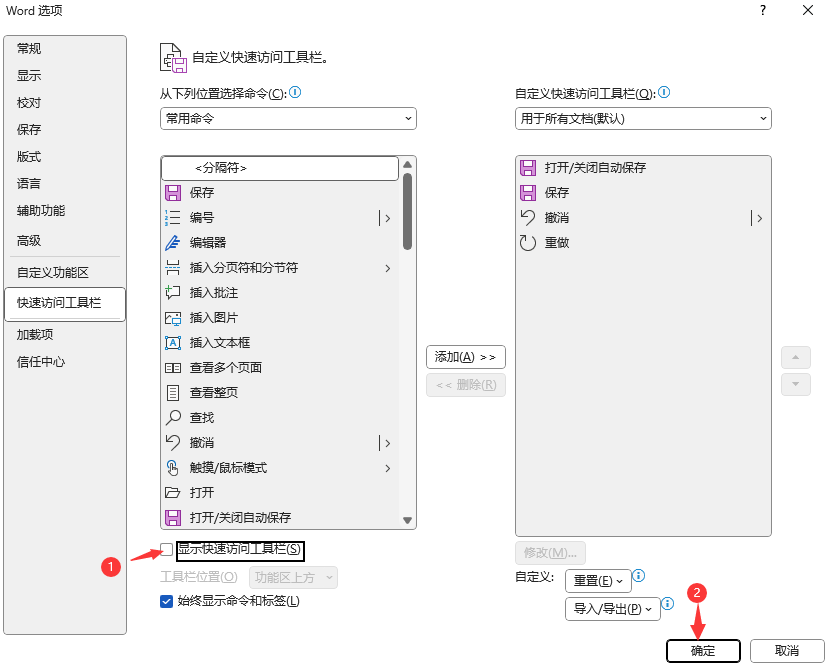Click the Open folder icon in the command list
Screen dimensions: 828x670
[172, 493]
